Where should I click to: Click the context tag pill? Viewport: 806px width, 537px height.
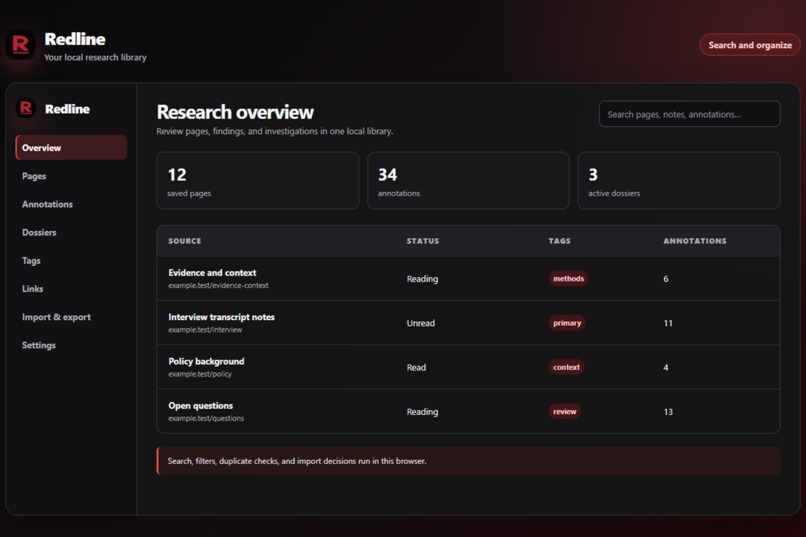566,367
